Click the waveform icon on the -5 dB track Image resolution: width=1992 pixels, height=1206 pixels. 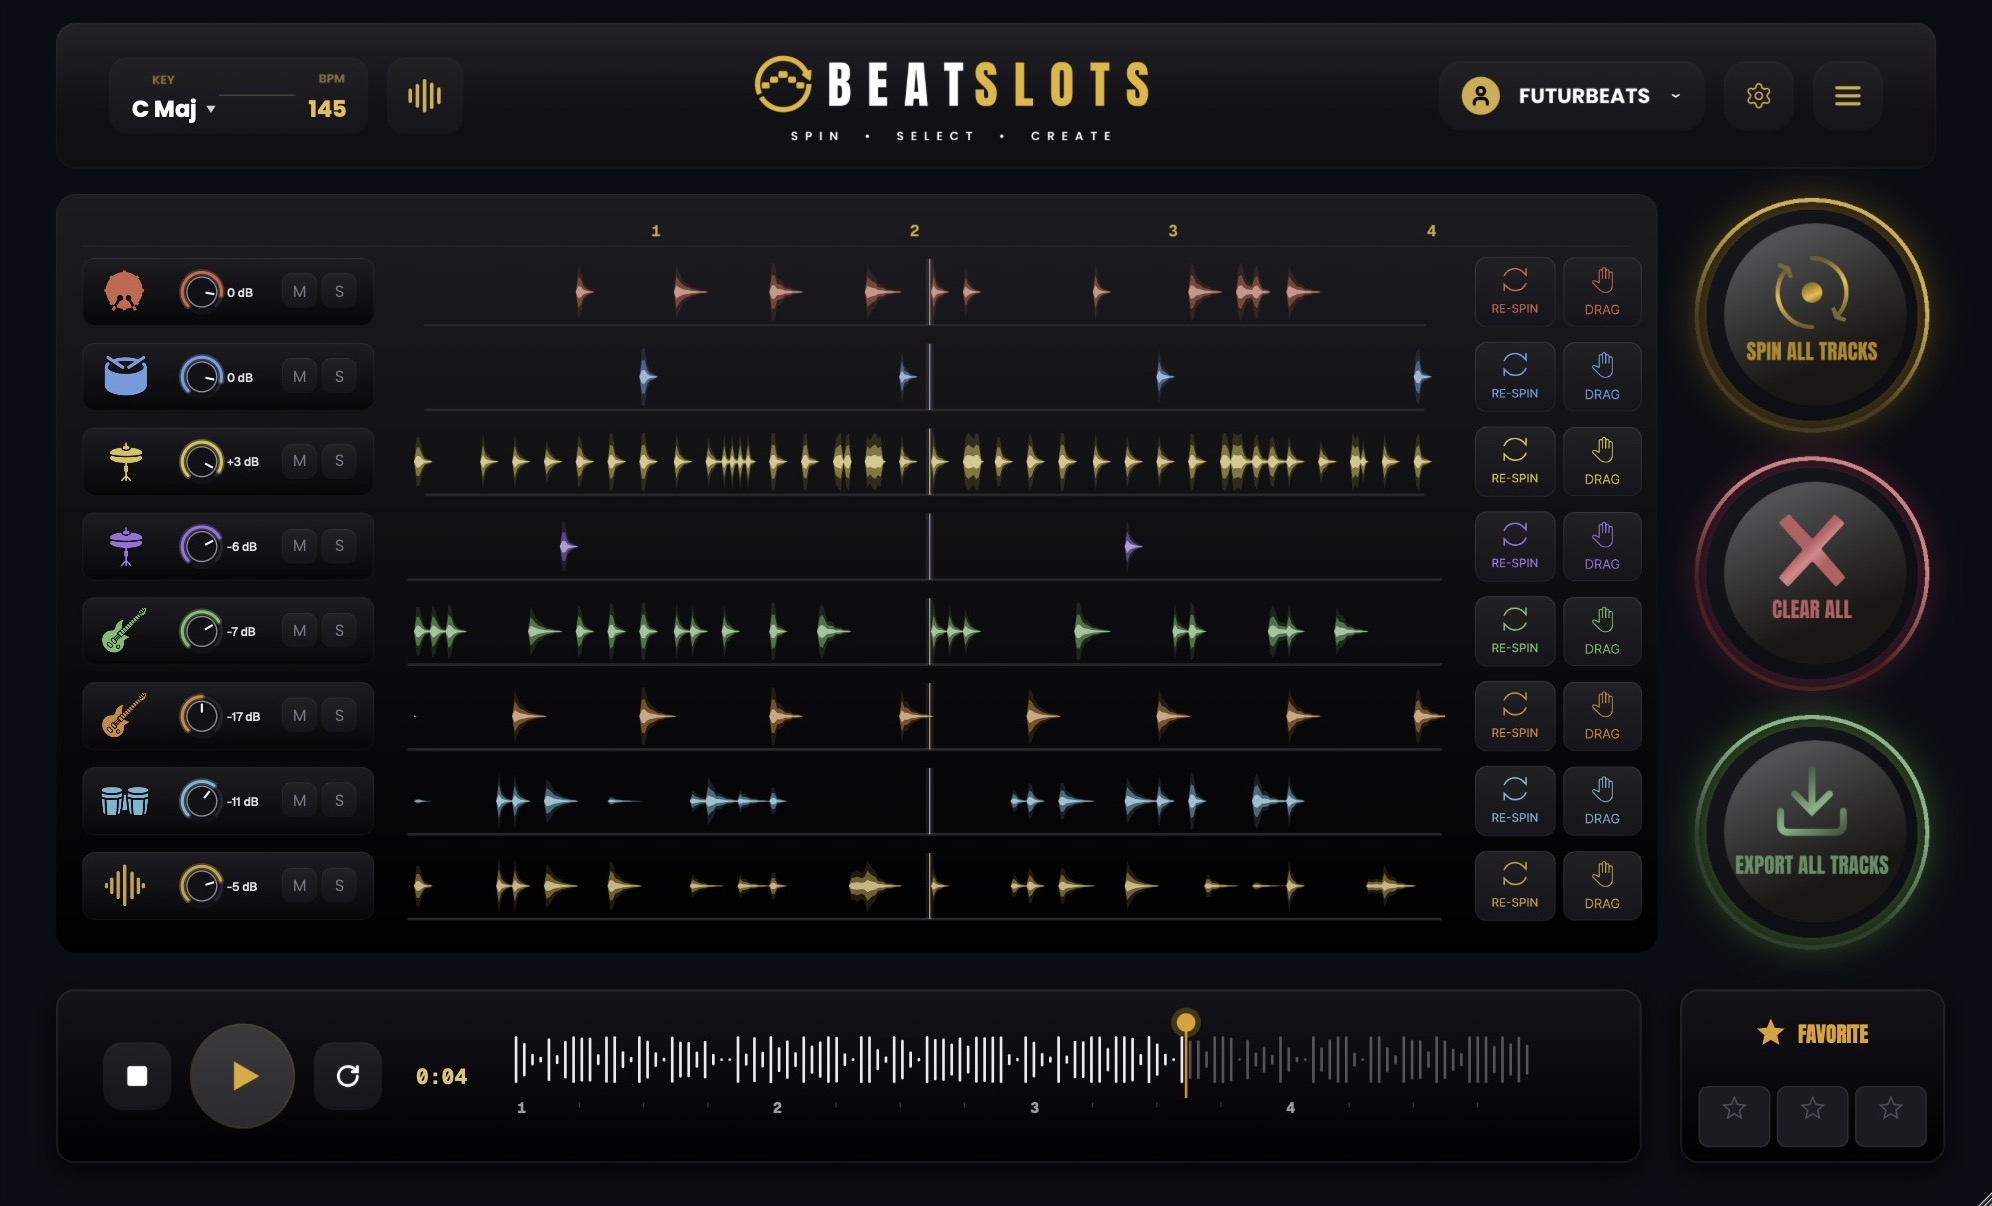[125, 886]
